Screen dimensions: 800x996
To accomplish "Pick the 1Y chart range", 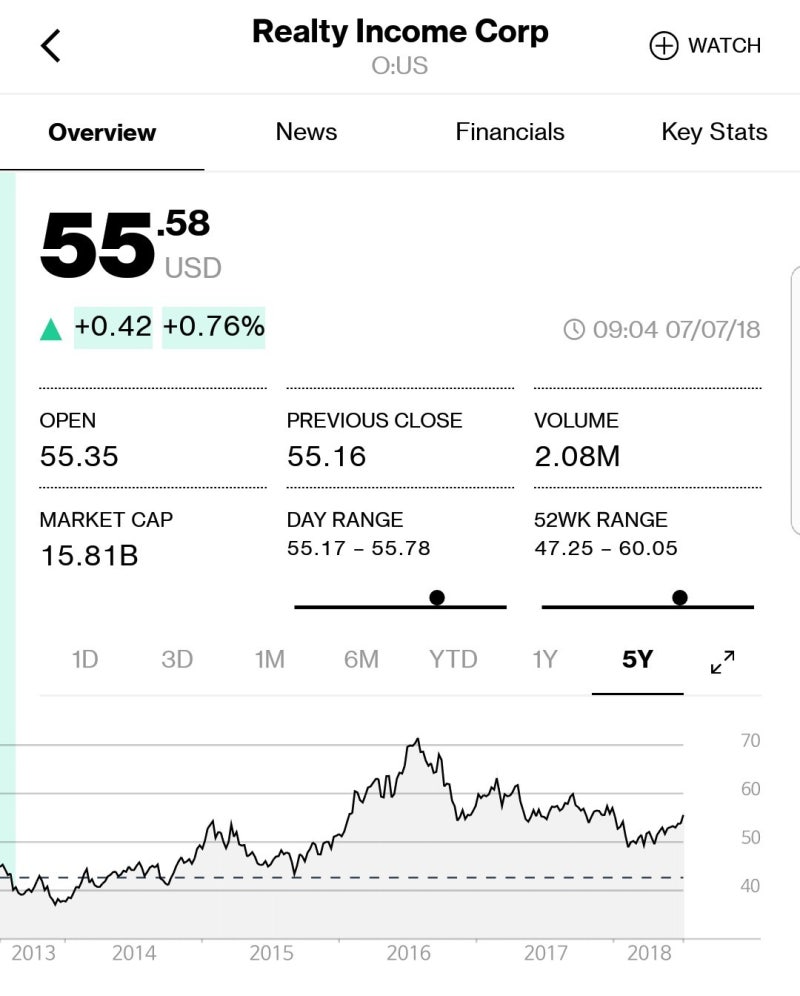I will pyautogui.click(x=544, y=660).
